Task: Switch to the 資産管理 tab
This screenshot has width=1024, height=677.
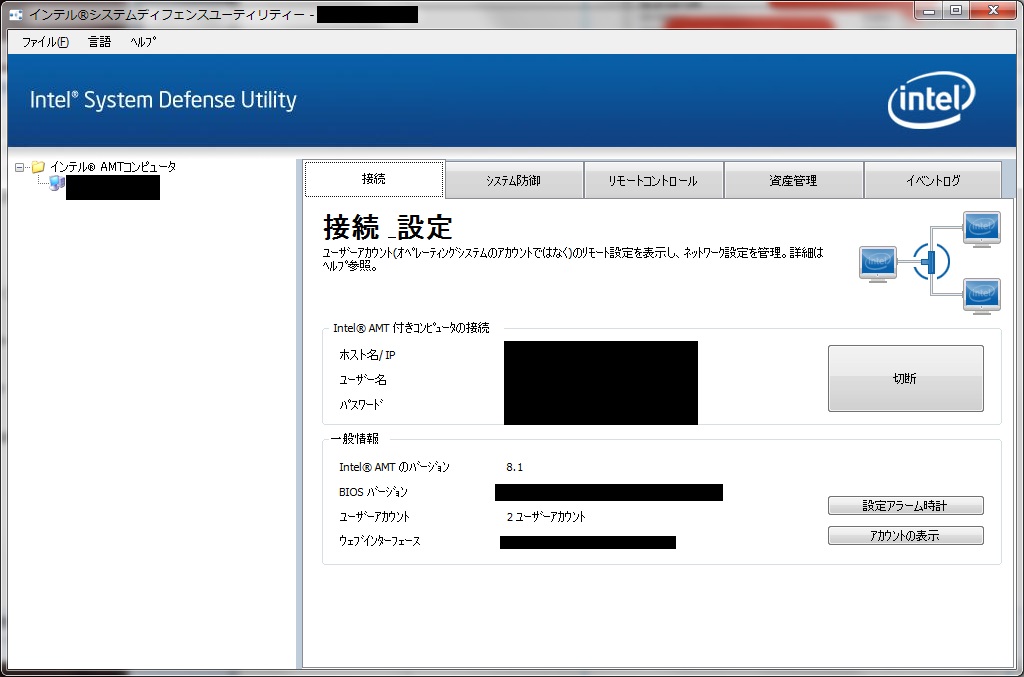Action: (x=793, y=180)
